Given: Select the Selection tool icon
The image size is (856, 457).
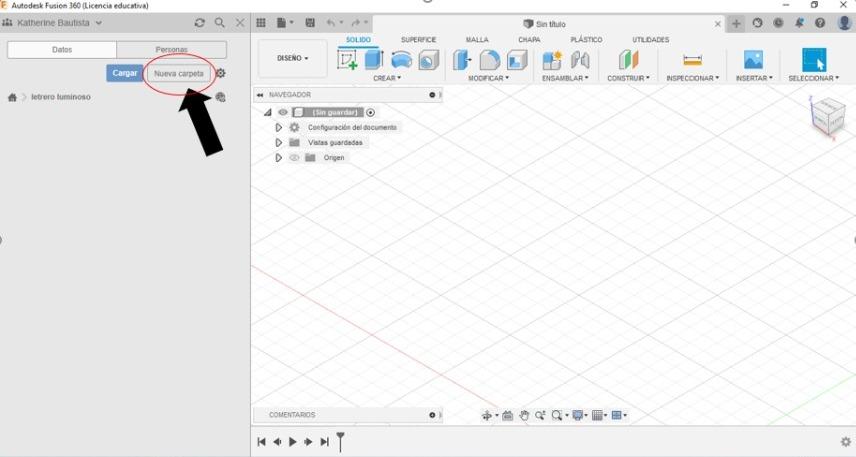Looking at the screenshot, I should click(813, 60).
